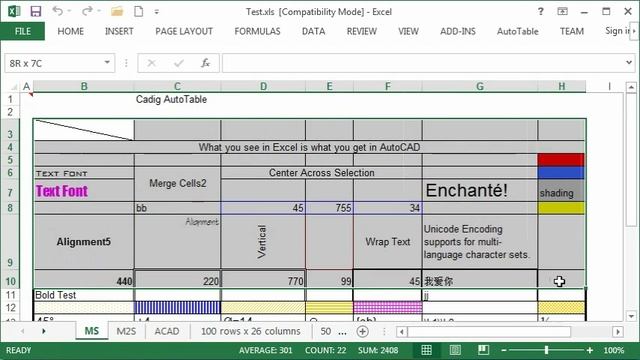640x360 pixels.
Task: Switch to the INSERT ribbon tab
Action: click(119, 31)
